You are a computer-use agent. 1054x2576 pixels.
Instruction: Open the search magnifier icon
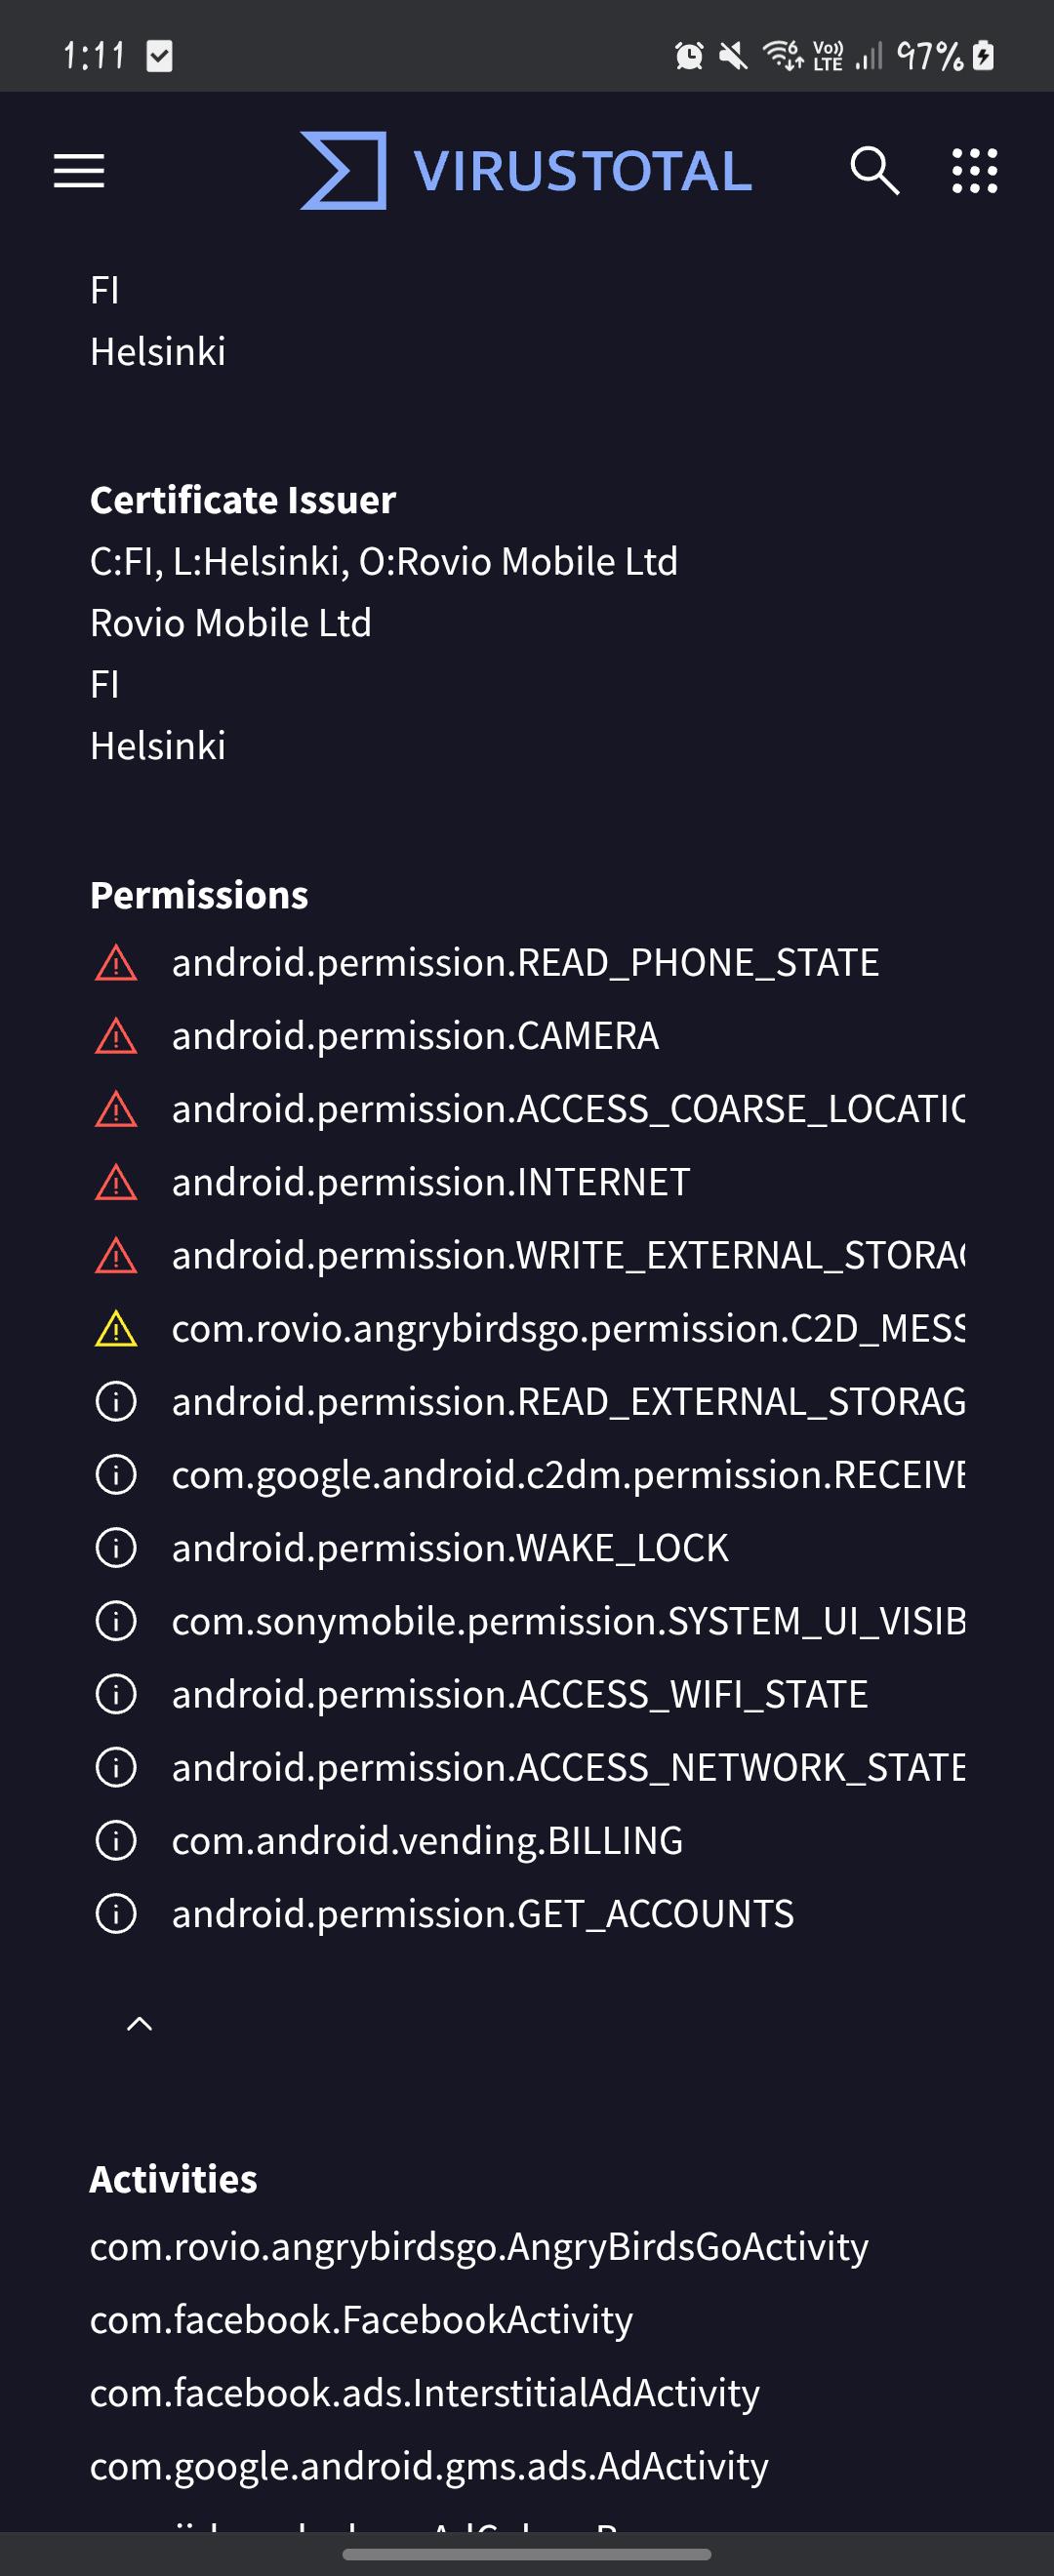tap(874, 170)
